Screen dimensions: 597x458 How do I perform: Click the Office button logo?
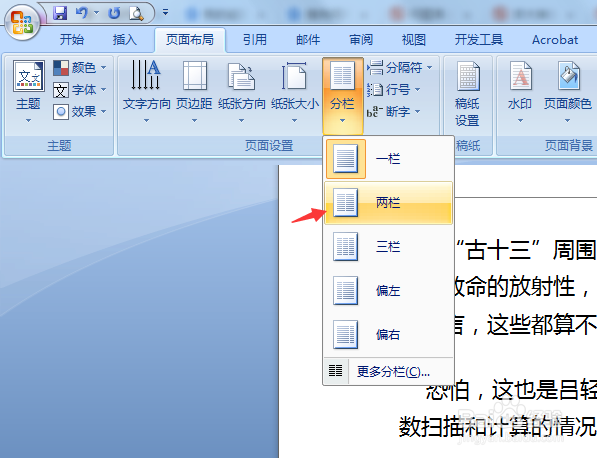22,22
